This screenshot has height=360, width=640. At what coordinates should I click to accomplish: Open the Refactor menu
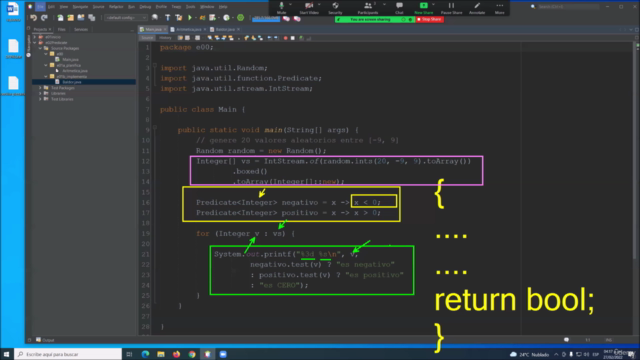point(116,7)
